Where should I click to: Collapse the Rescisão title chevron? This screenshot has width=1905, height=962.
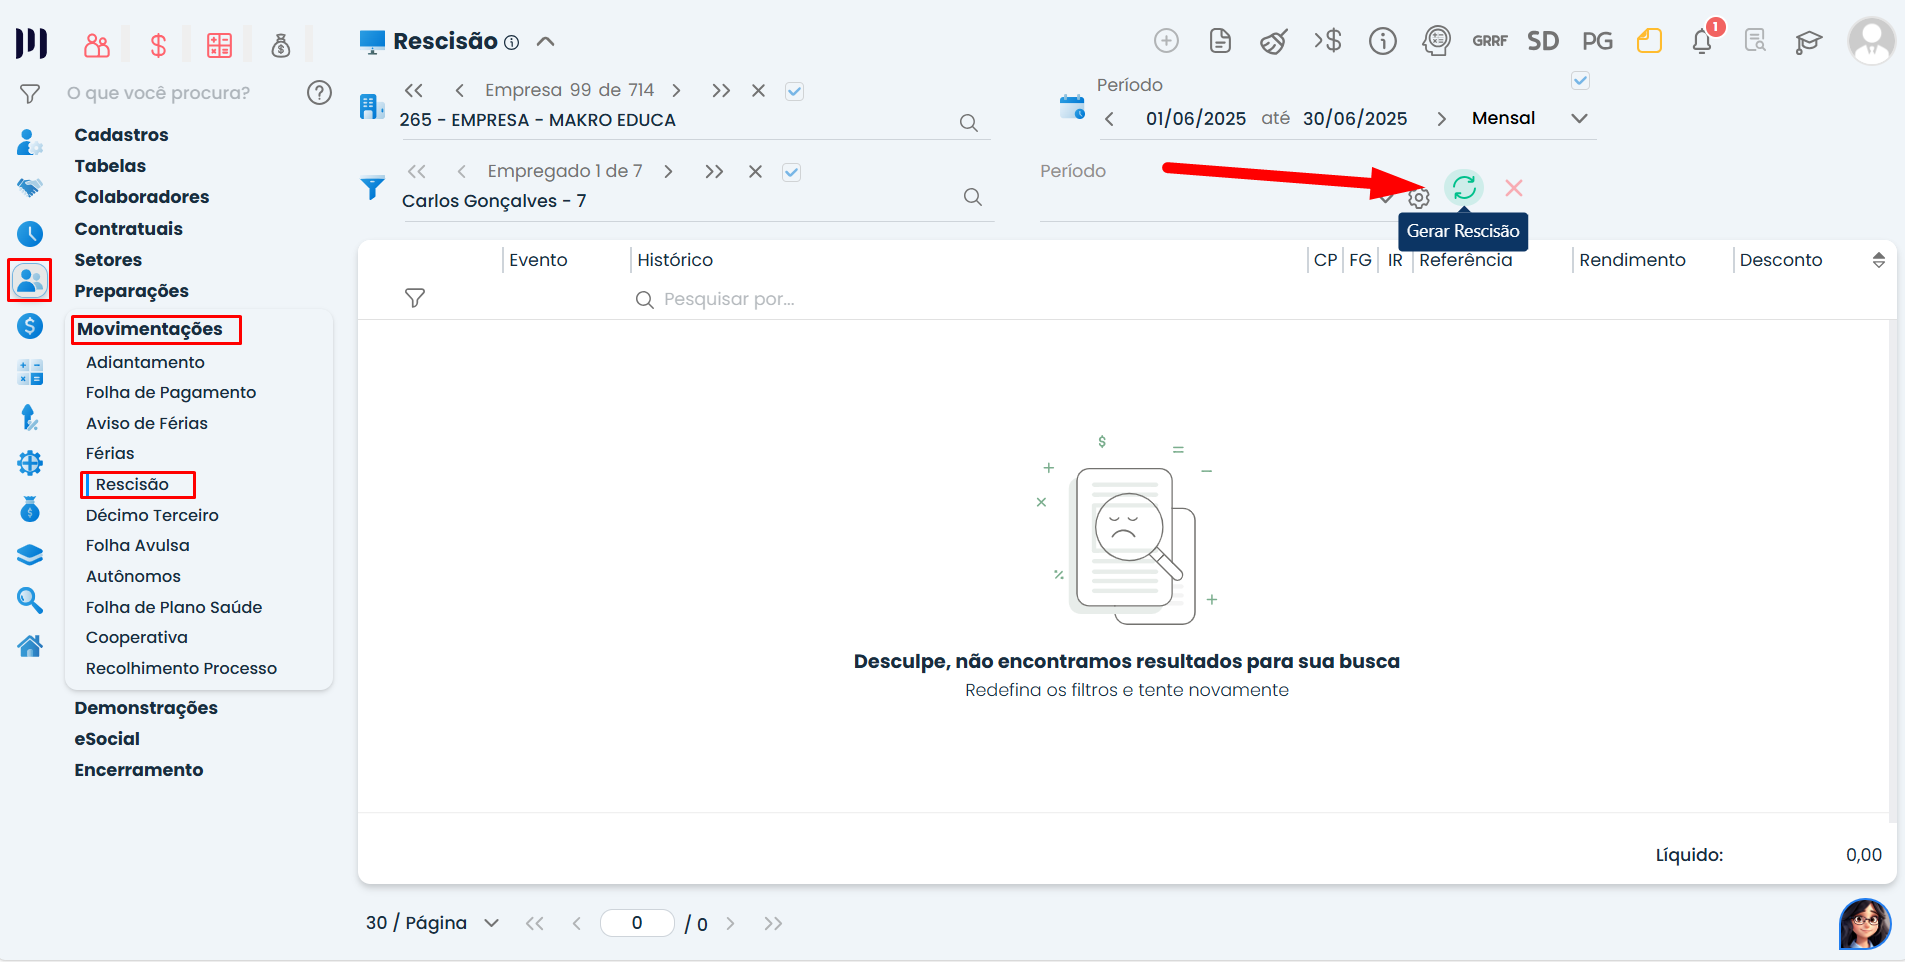click(x=545, y=42)
